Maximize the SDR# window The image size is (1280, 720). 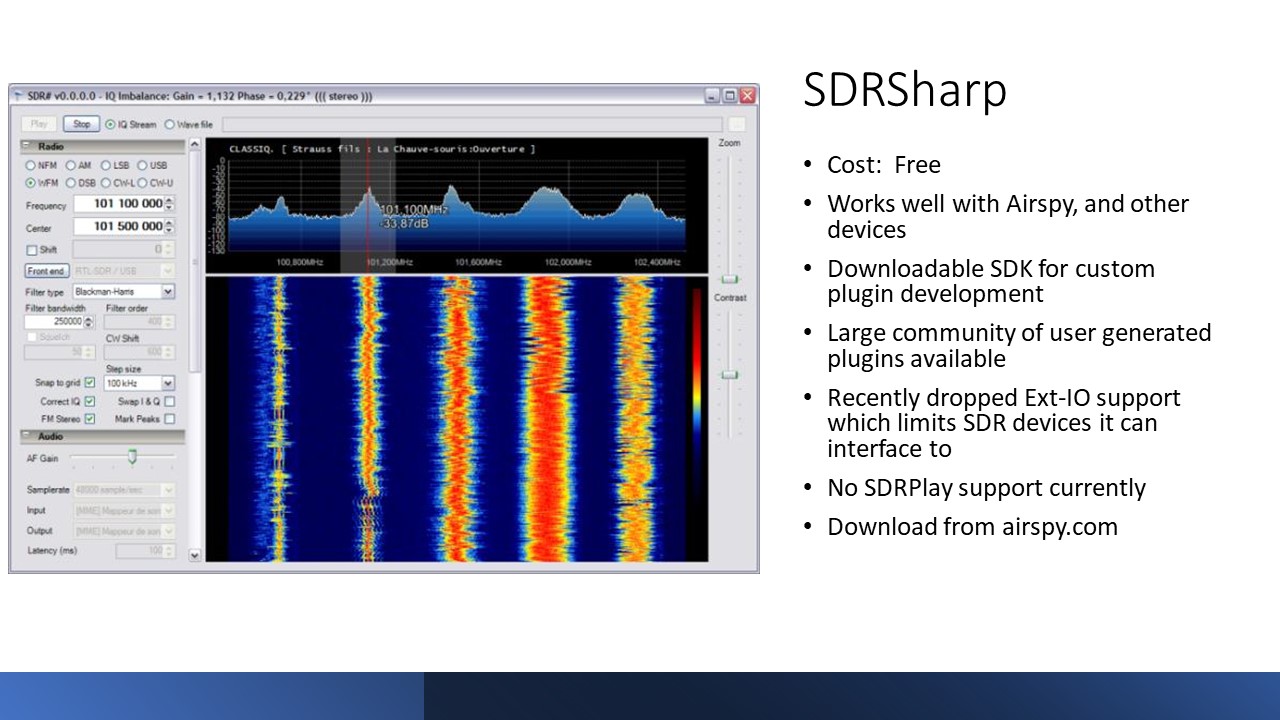coord(730,96)
